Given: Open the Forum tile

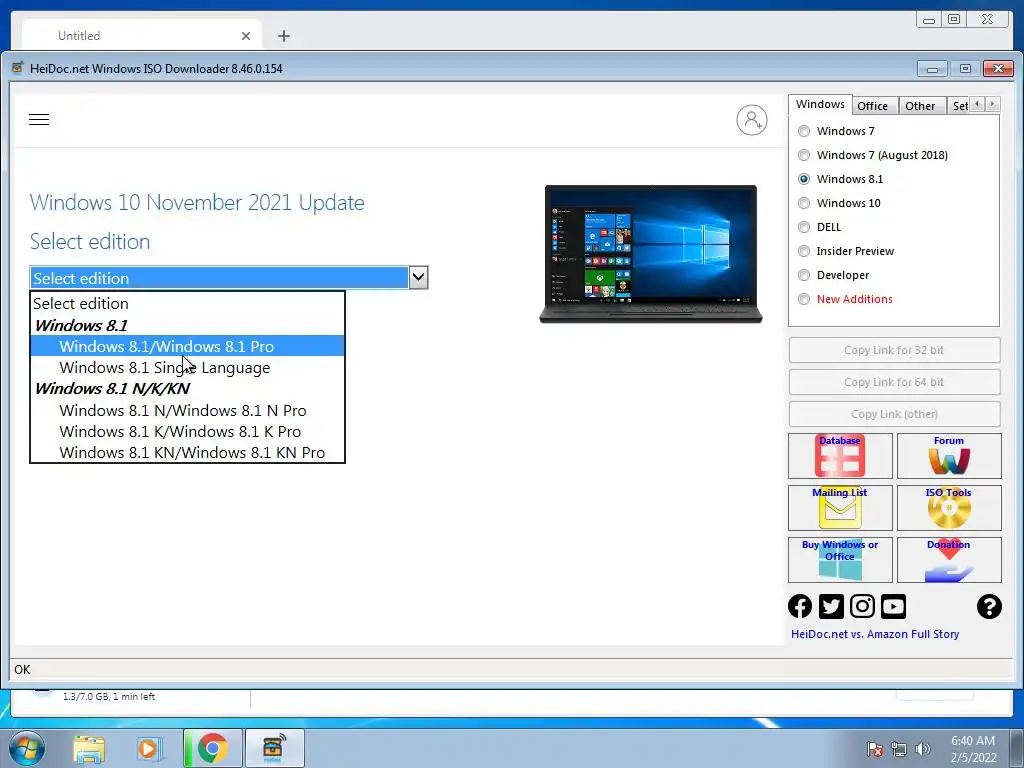Looking at the screenshot, I should click(x=949, y=456).
